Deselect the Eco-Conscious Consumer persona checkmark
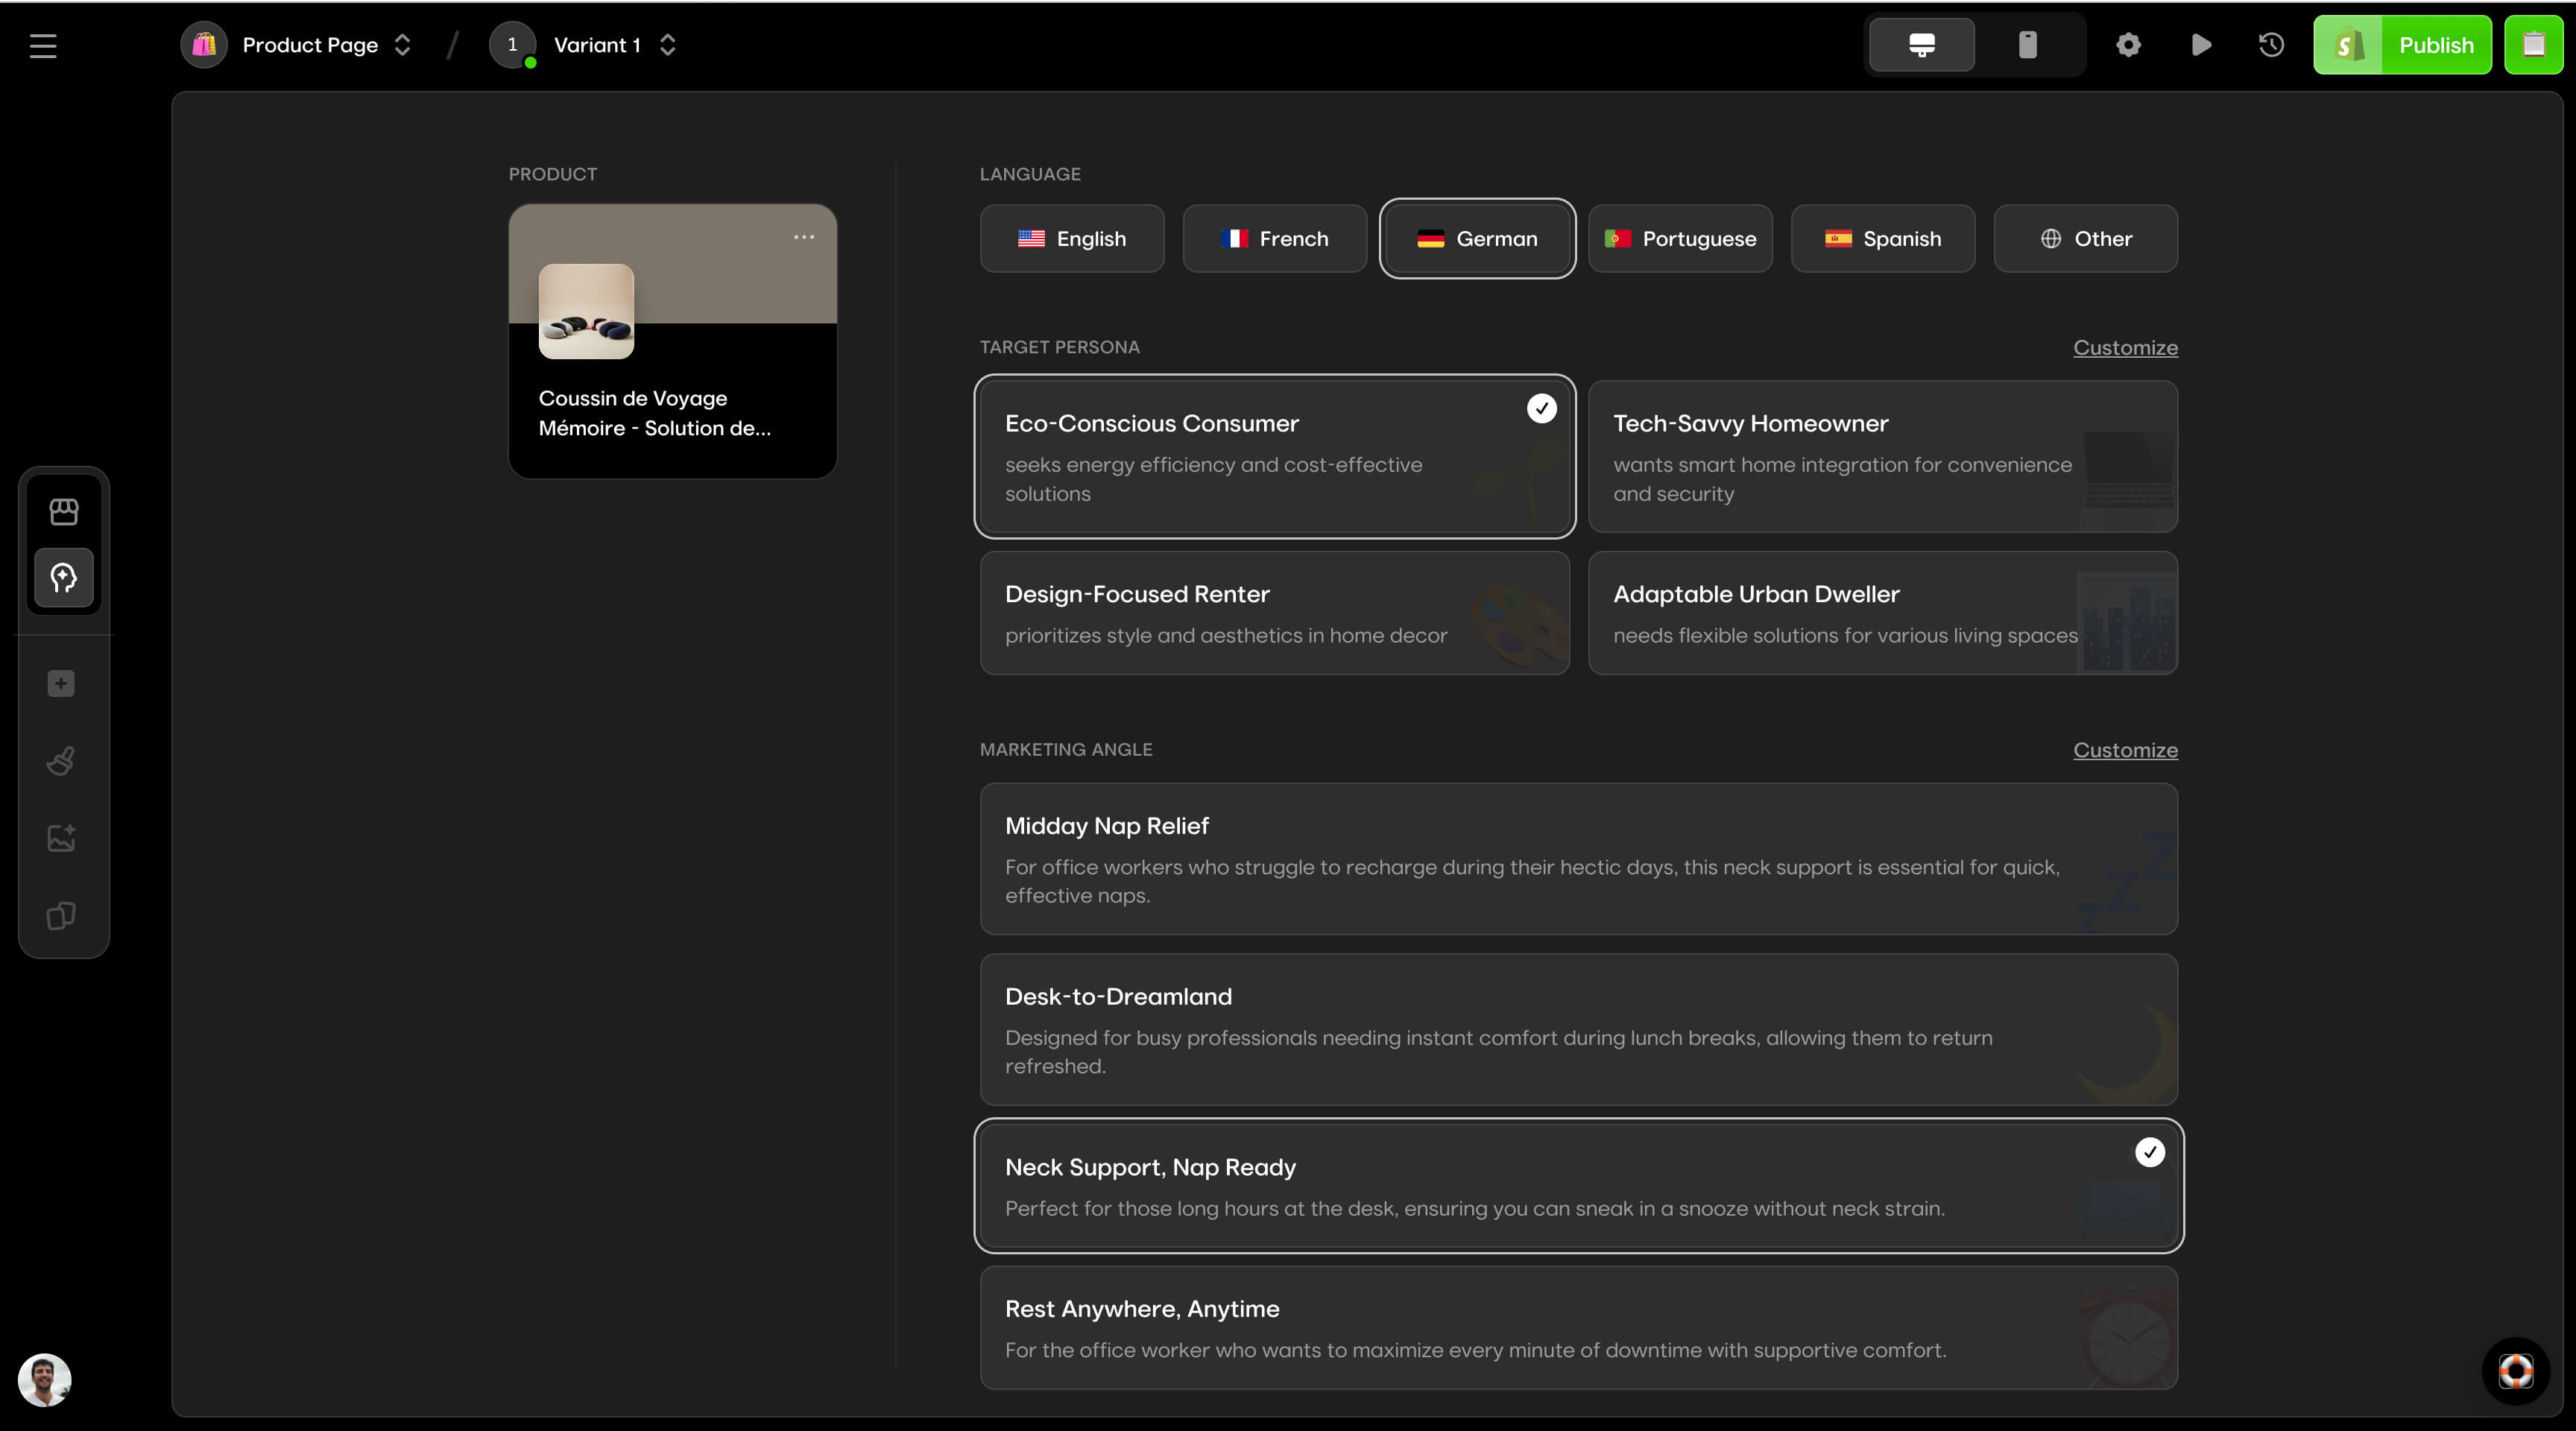This screenshot has height=1431, width=2576. (1541, 408)
